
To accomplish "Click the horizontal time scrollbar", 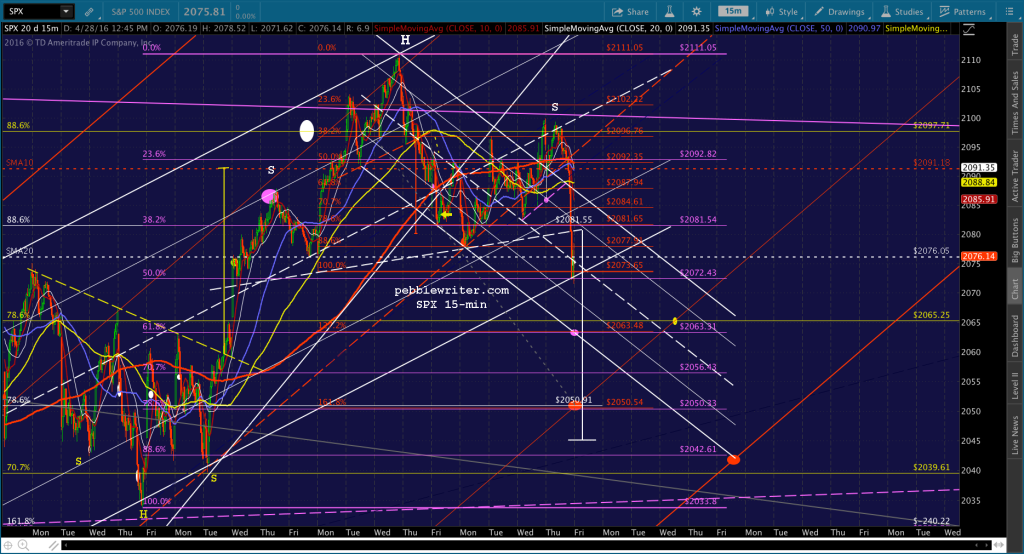I will (x=526, y=545).
